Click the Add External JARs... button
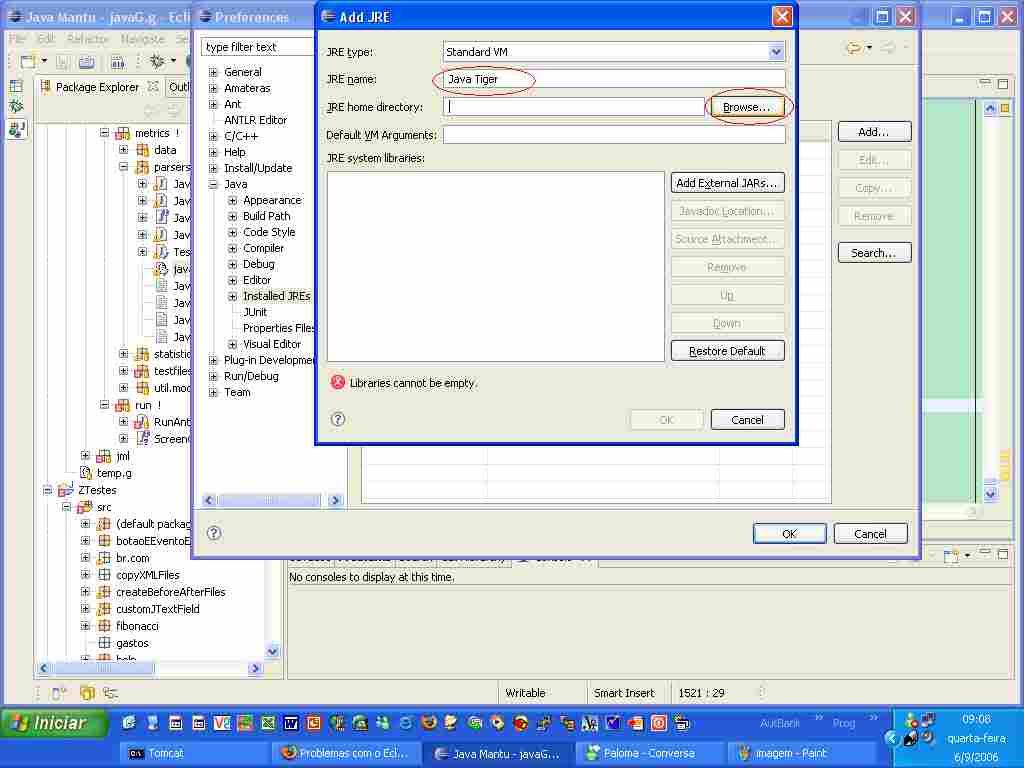The width and height of the screenshot is (1024, 768). [x=727, y=183]
